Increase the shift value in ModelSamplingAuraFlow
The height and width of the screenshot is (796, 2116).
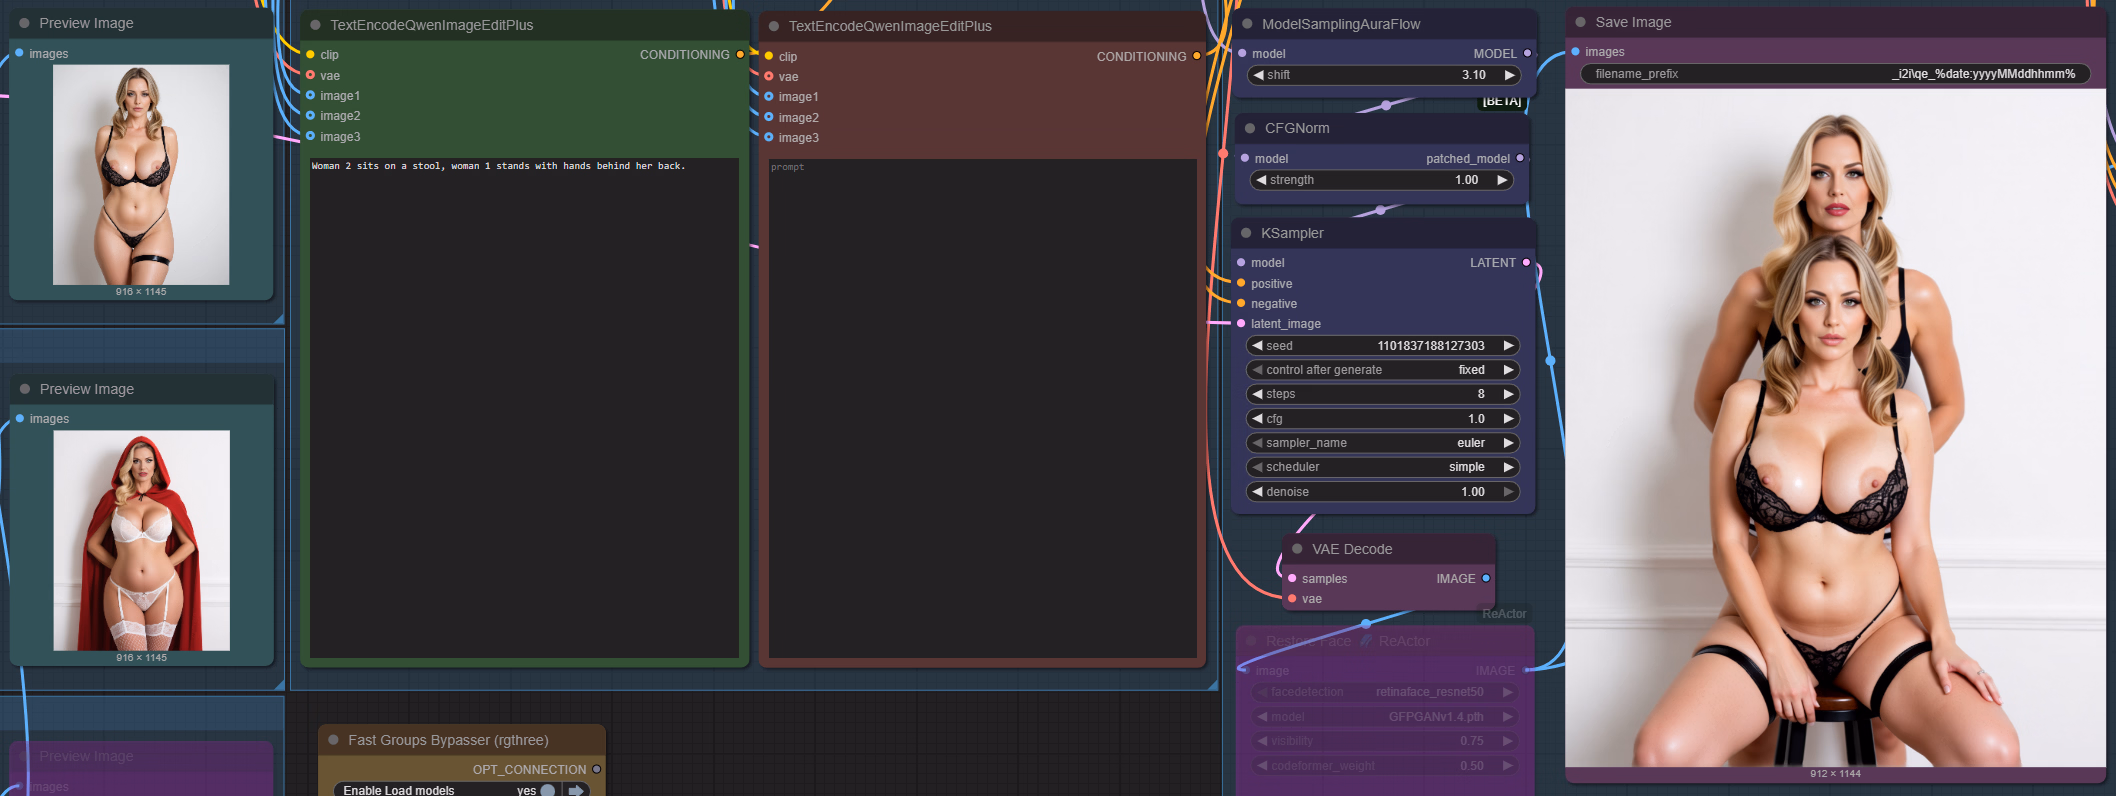(x=1509, y=75)
